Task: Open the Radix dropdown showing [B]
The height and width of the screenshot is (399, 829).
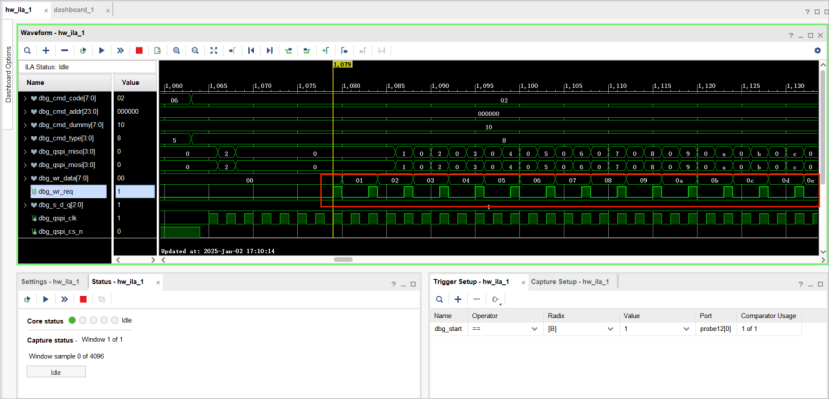Action: click(611, 329)
